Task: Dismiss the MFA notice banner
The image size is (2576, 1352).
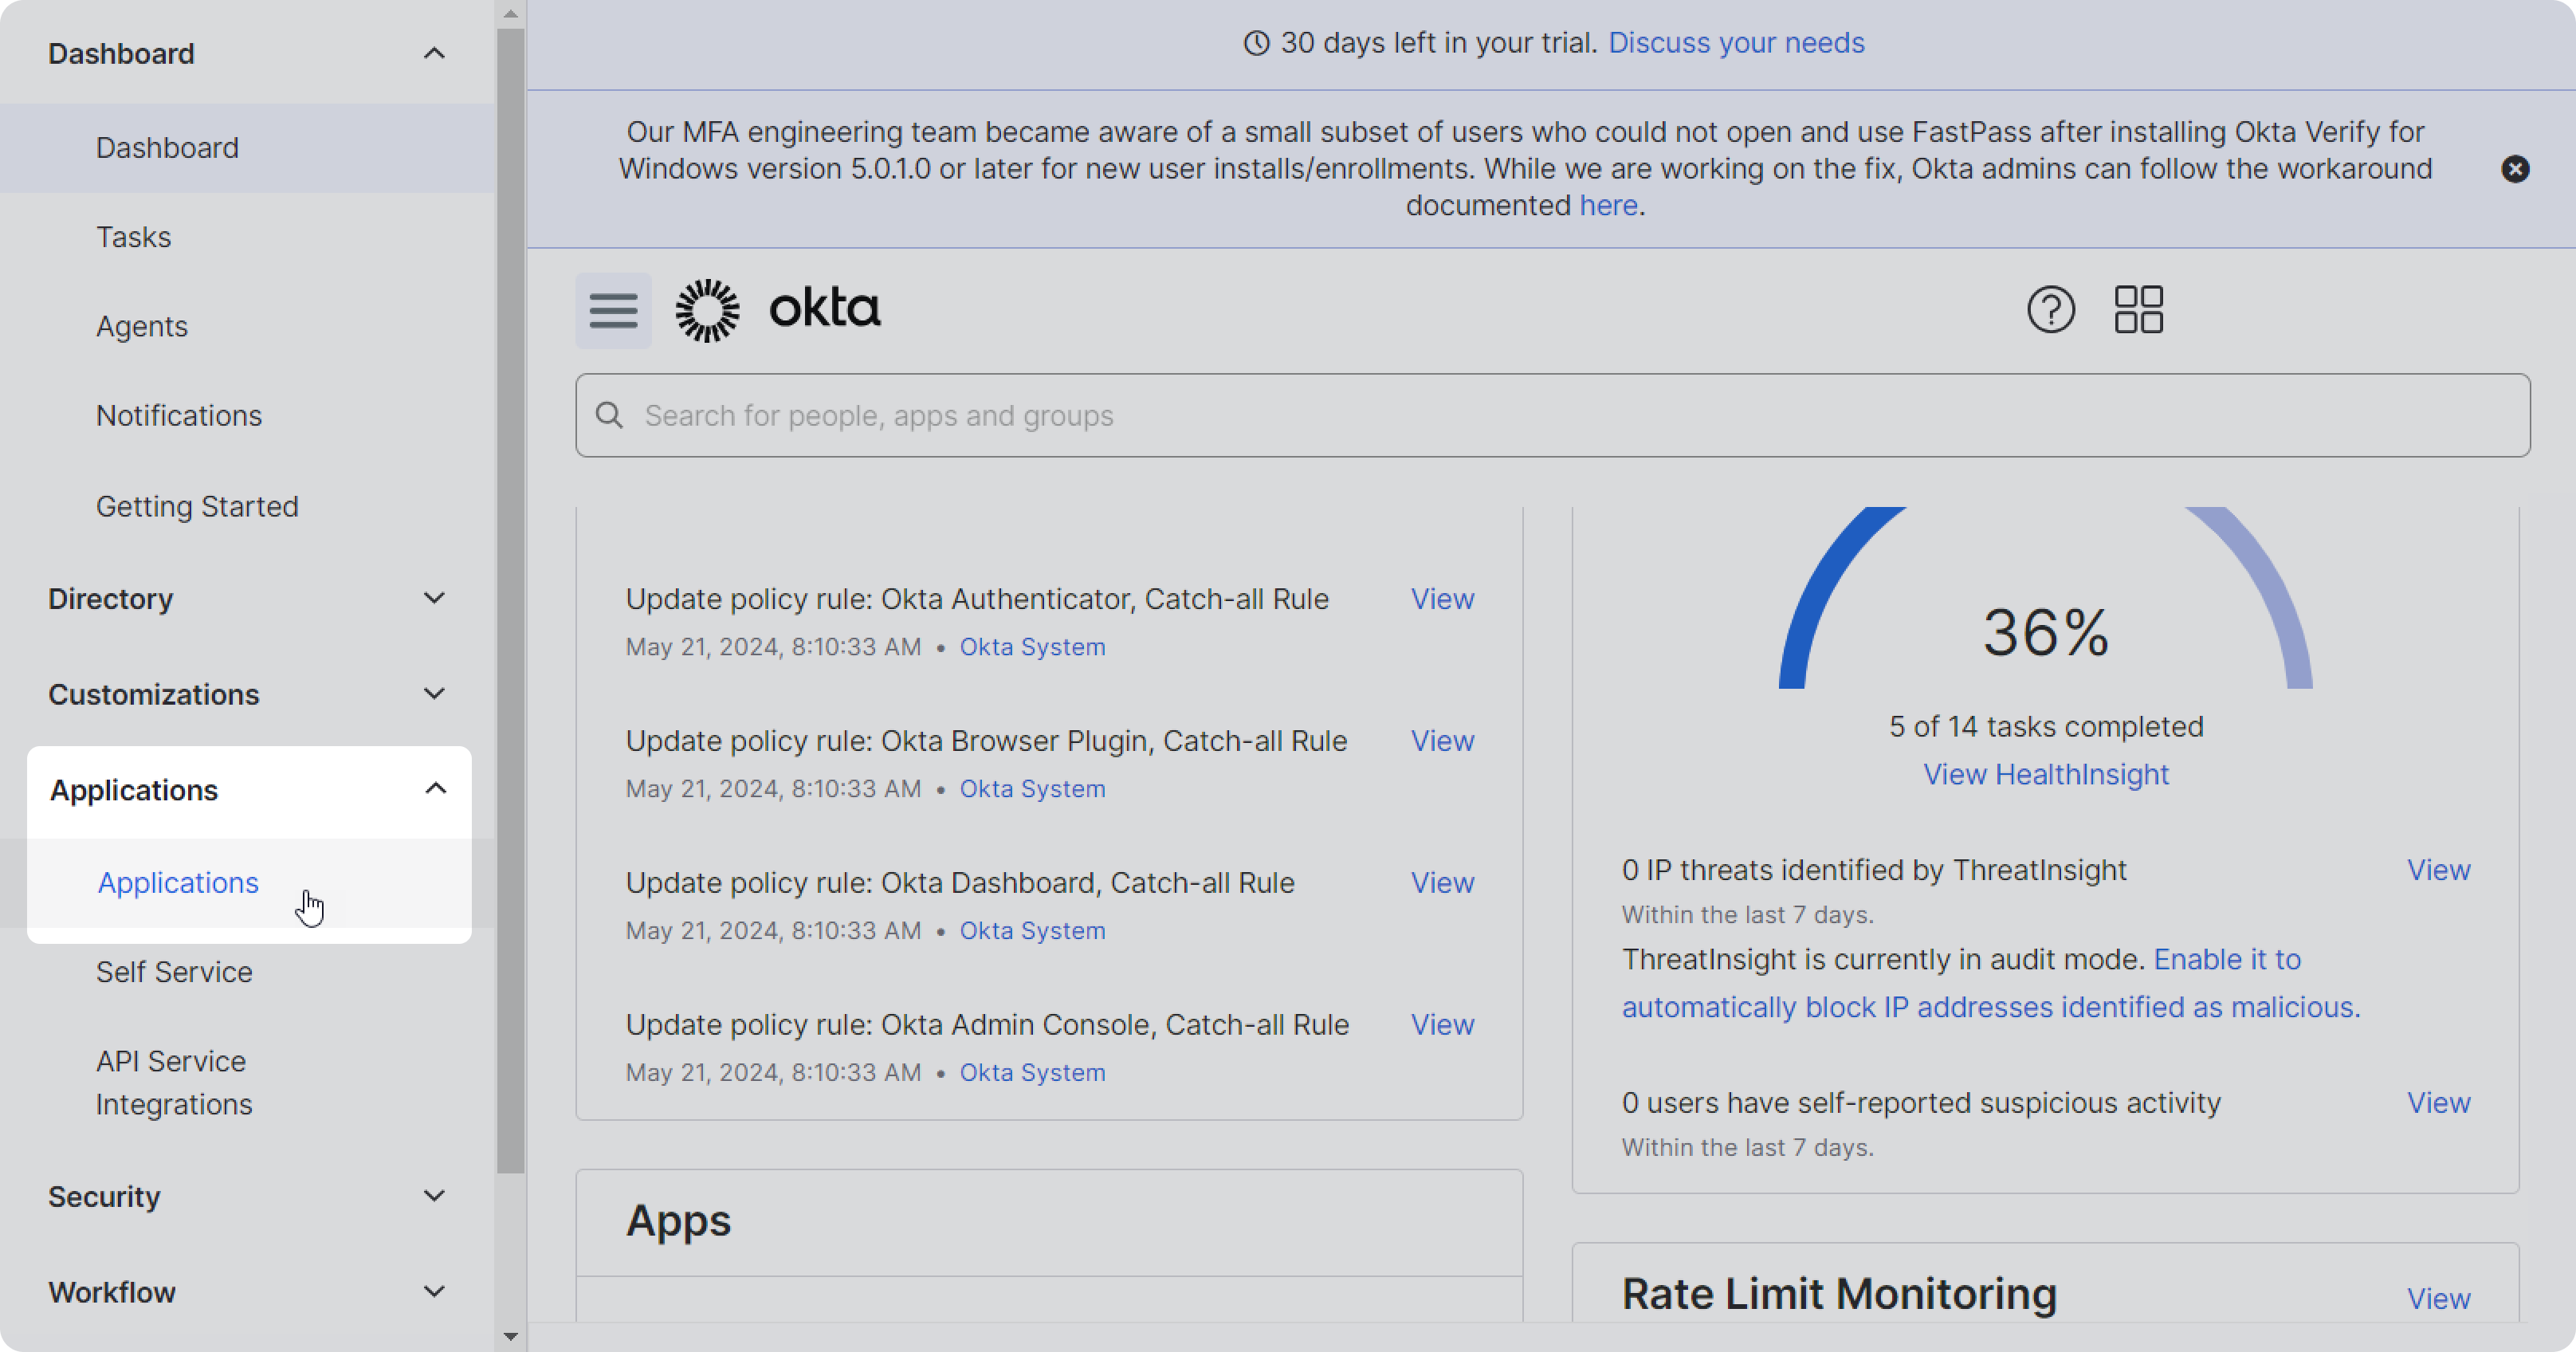Action: click(2515, 169)
